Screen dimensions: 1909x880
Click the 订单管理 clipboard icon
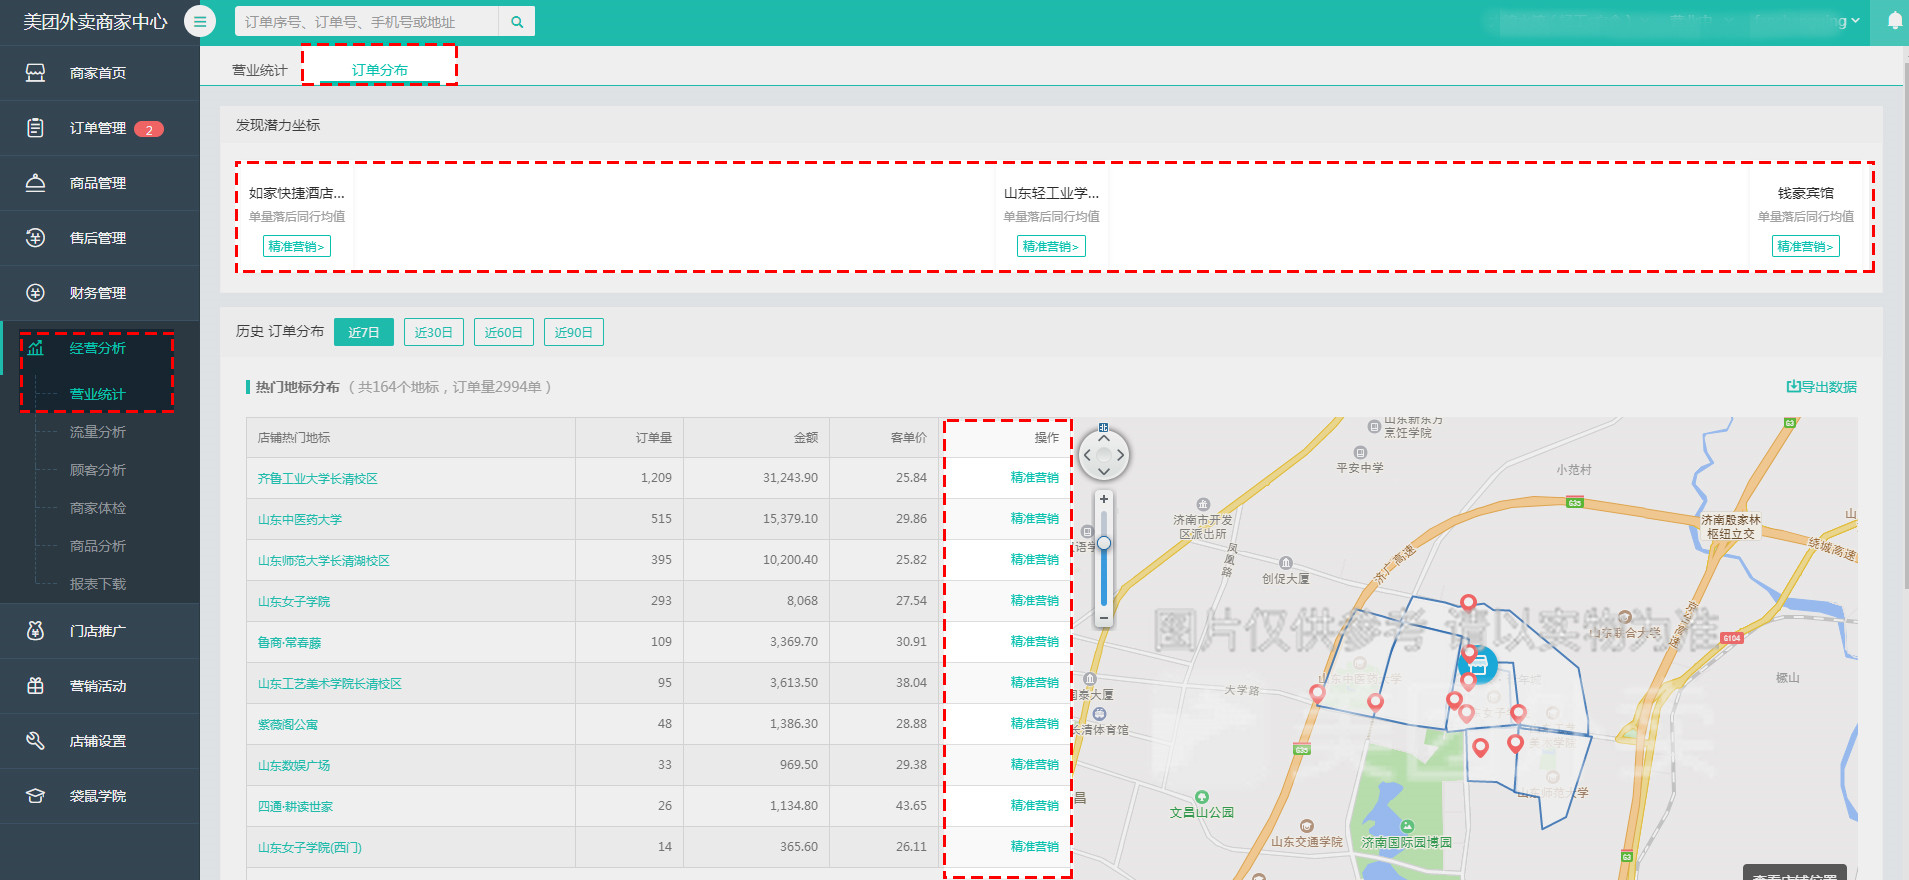tap(35, 128)
